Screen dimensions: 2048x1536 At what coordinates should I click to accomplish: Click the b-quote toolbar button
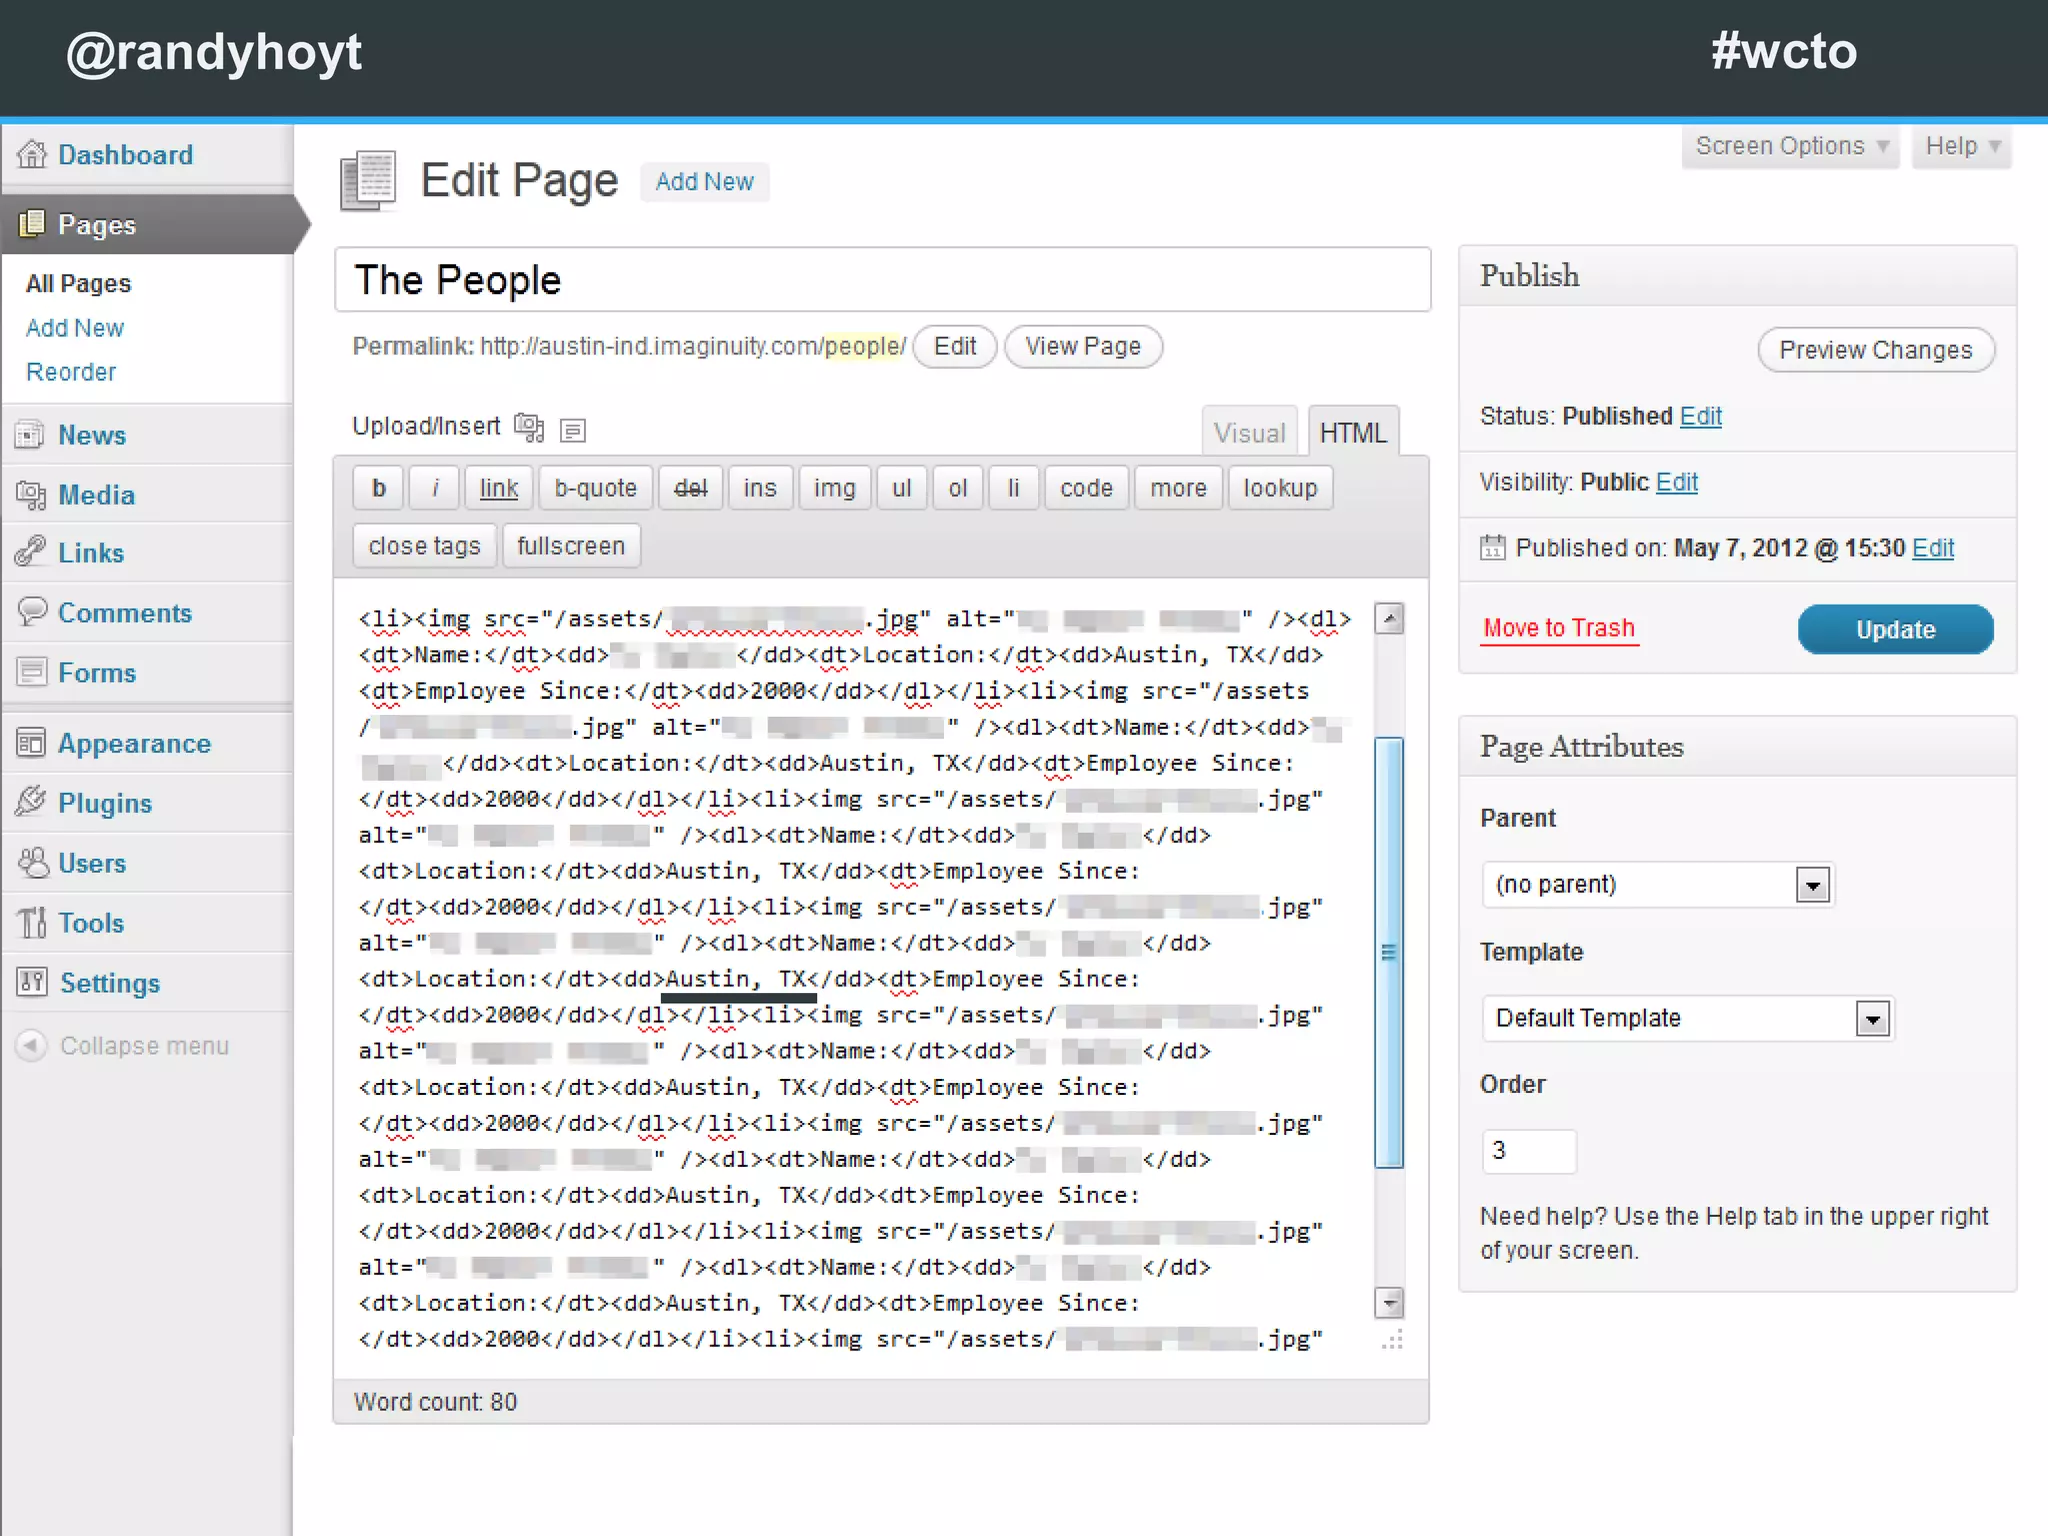coord(595,488)
